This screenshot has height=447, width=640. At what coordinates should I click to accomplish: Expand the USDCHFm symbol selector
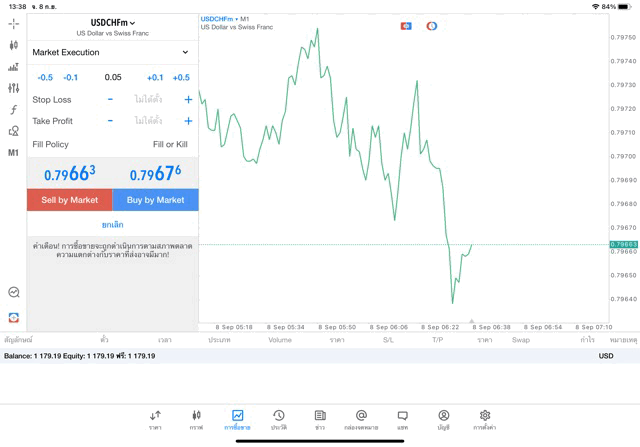[112, 22]
